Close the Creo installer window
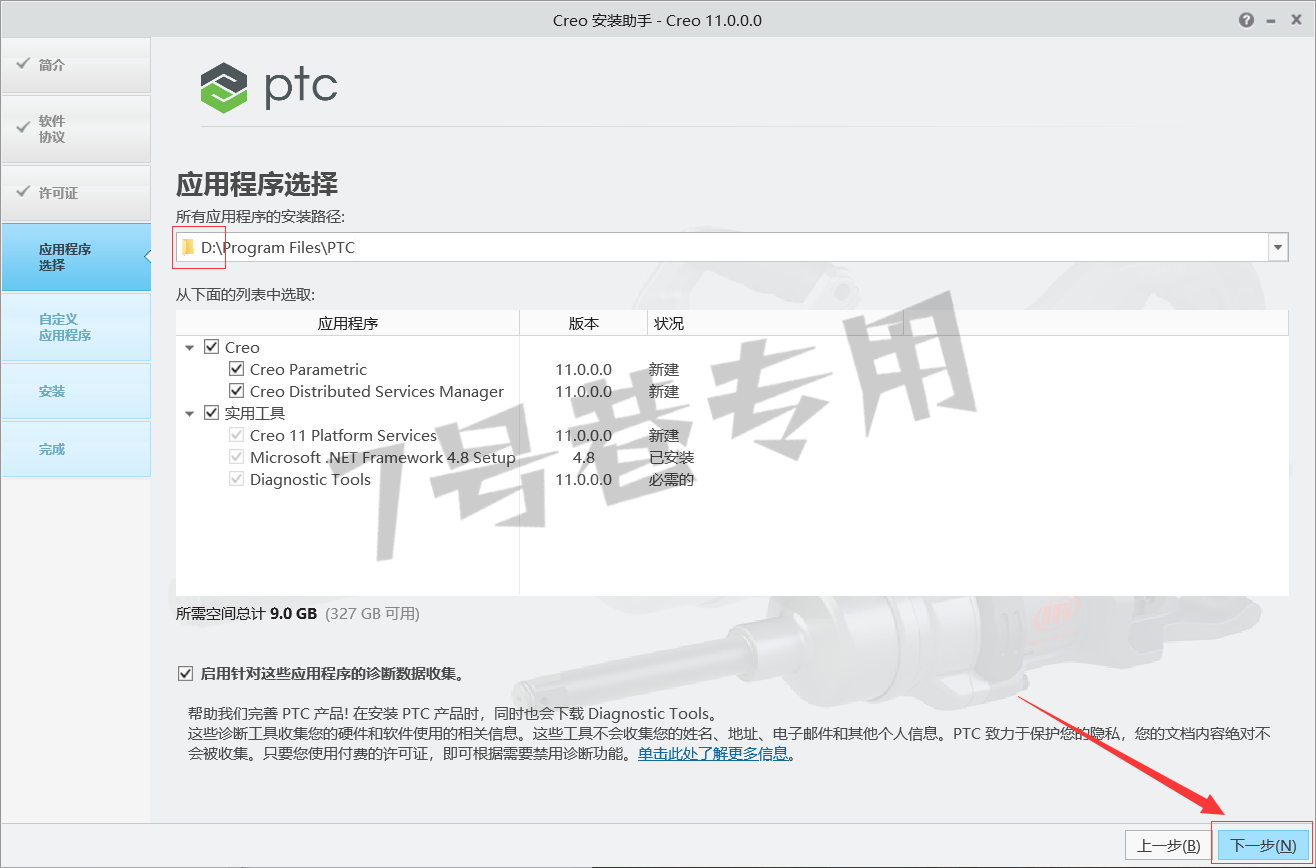 1295,20
